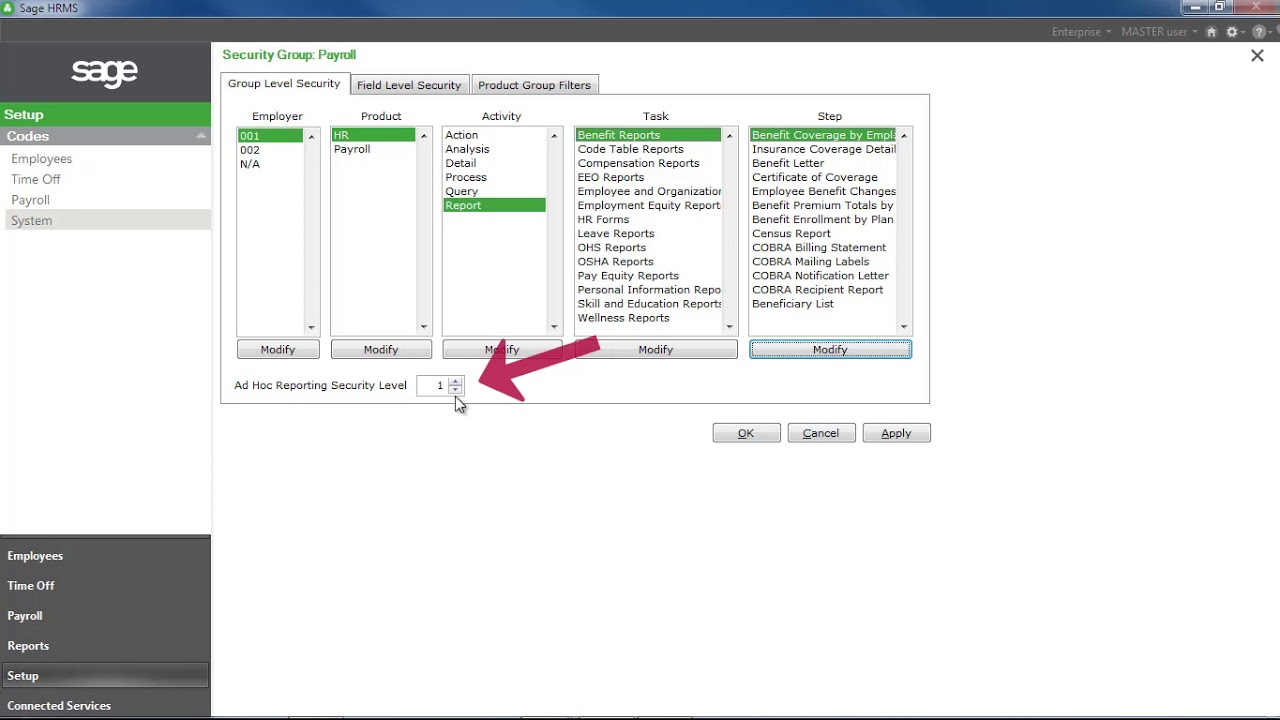
Task: Switch to the Field Level Security tab
Action: tap(409, 84)
